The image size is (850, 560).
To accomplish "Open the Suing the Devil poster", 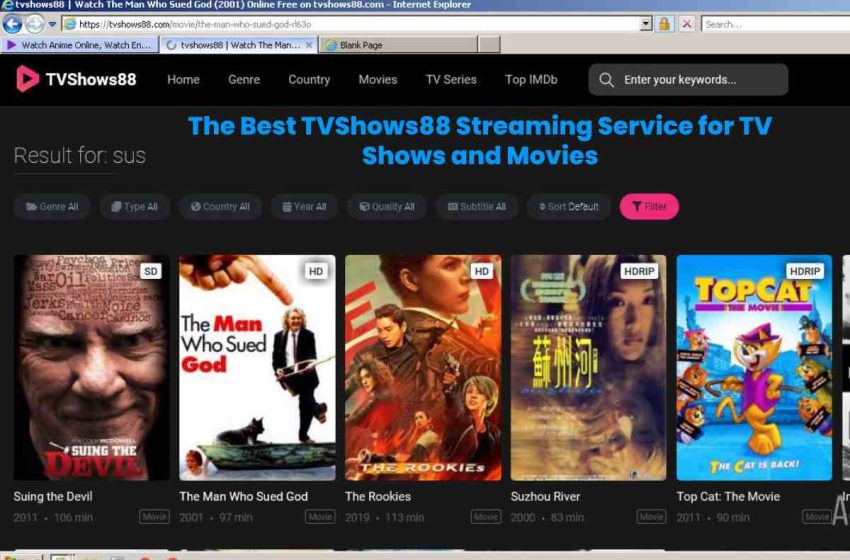I will coord(92,368).
